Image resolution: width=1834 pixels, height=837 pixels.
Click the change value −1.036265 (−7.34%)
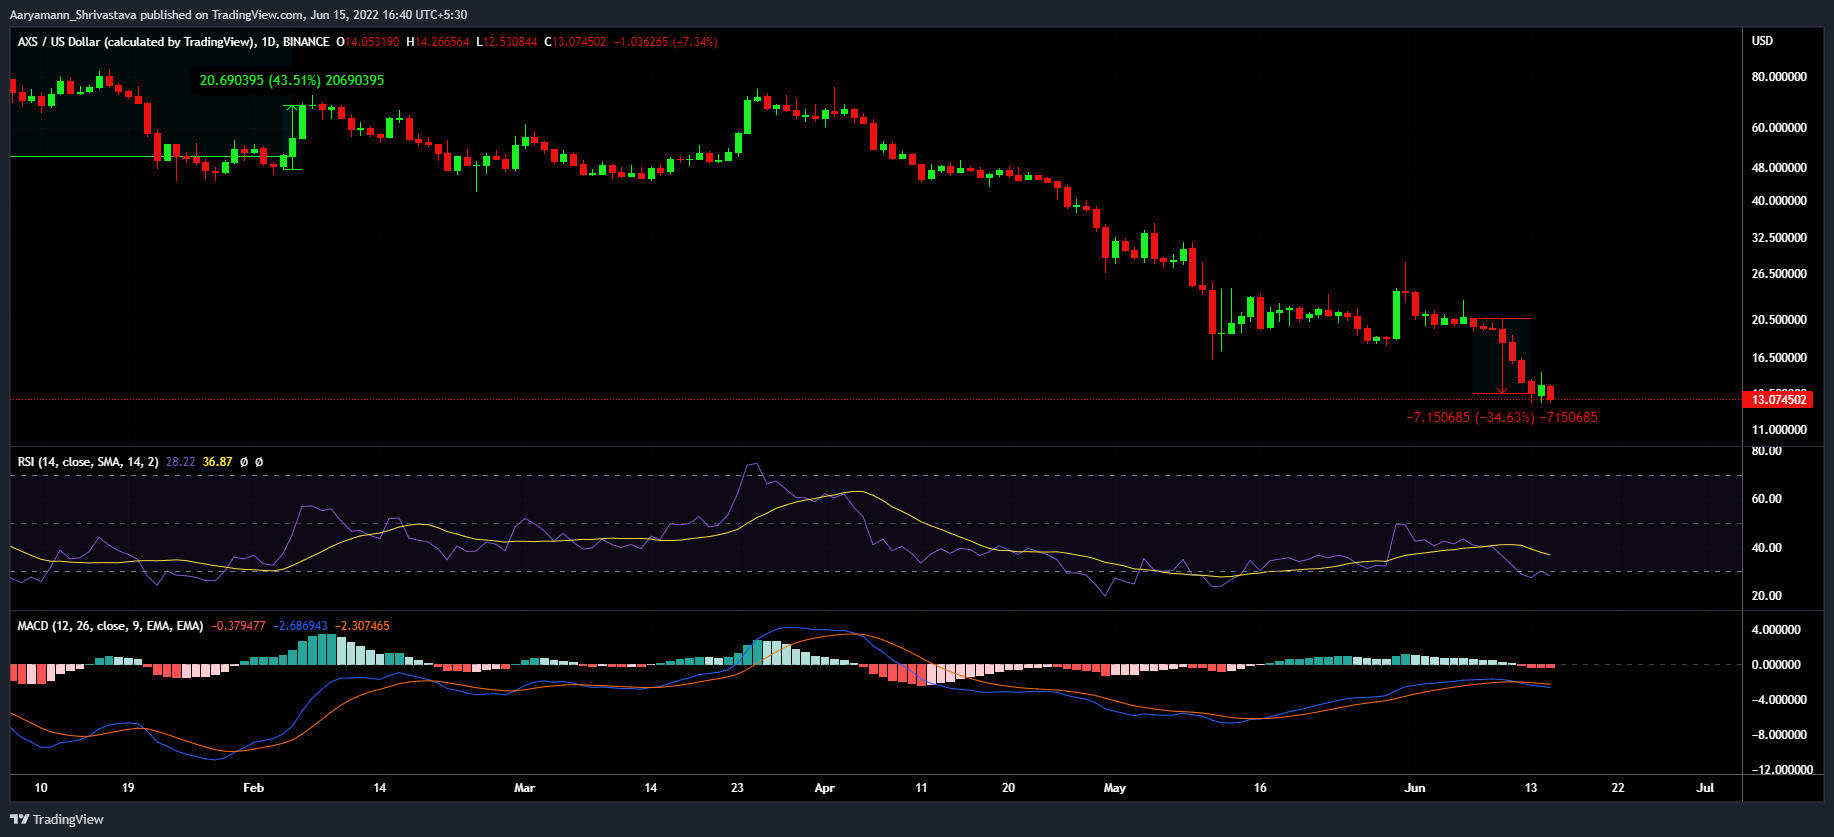pos(665,42)
